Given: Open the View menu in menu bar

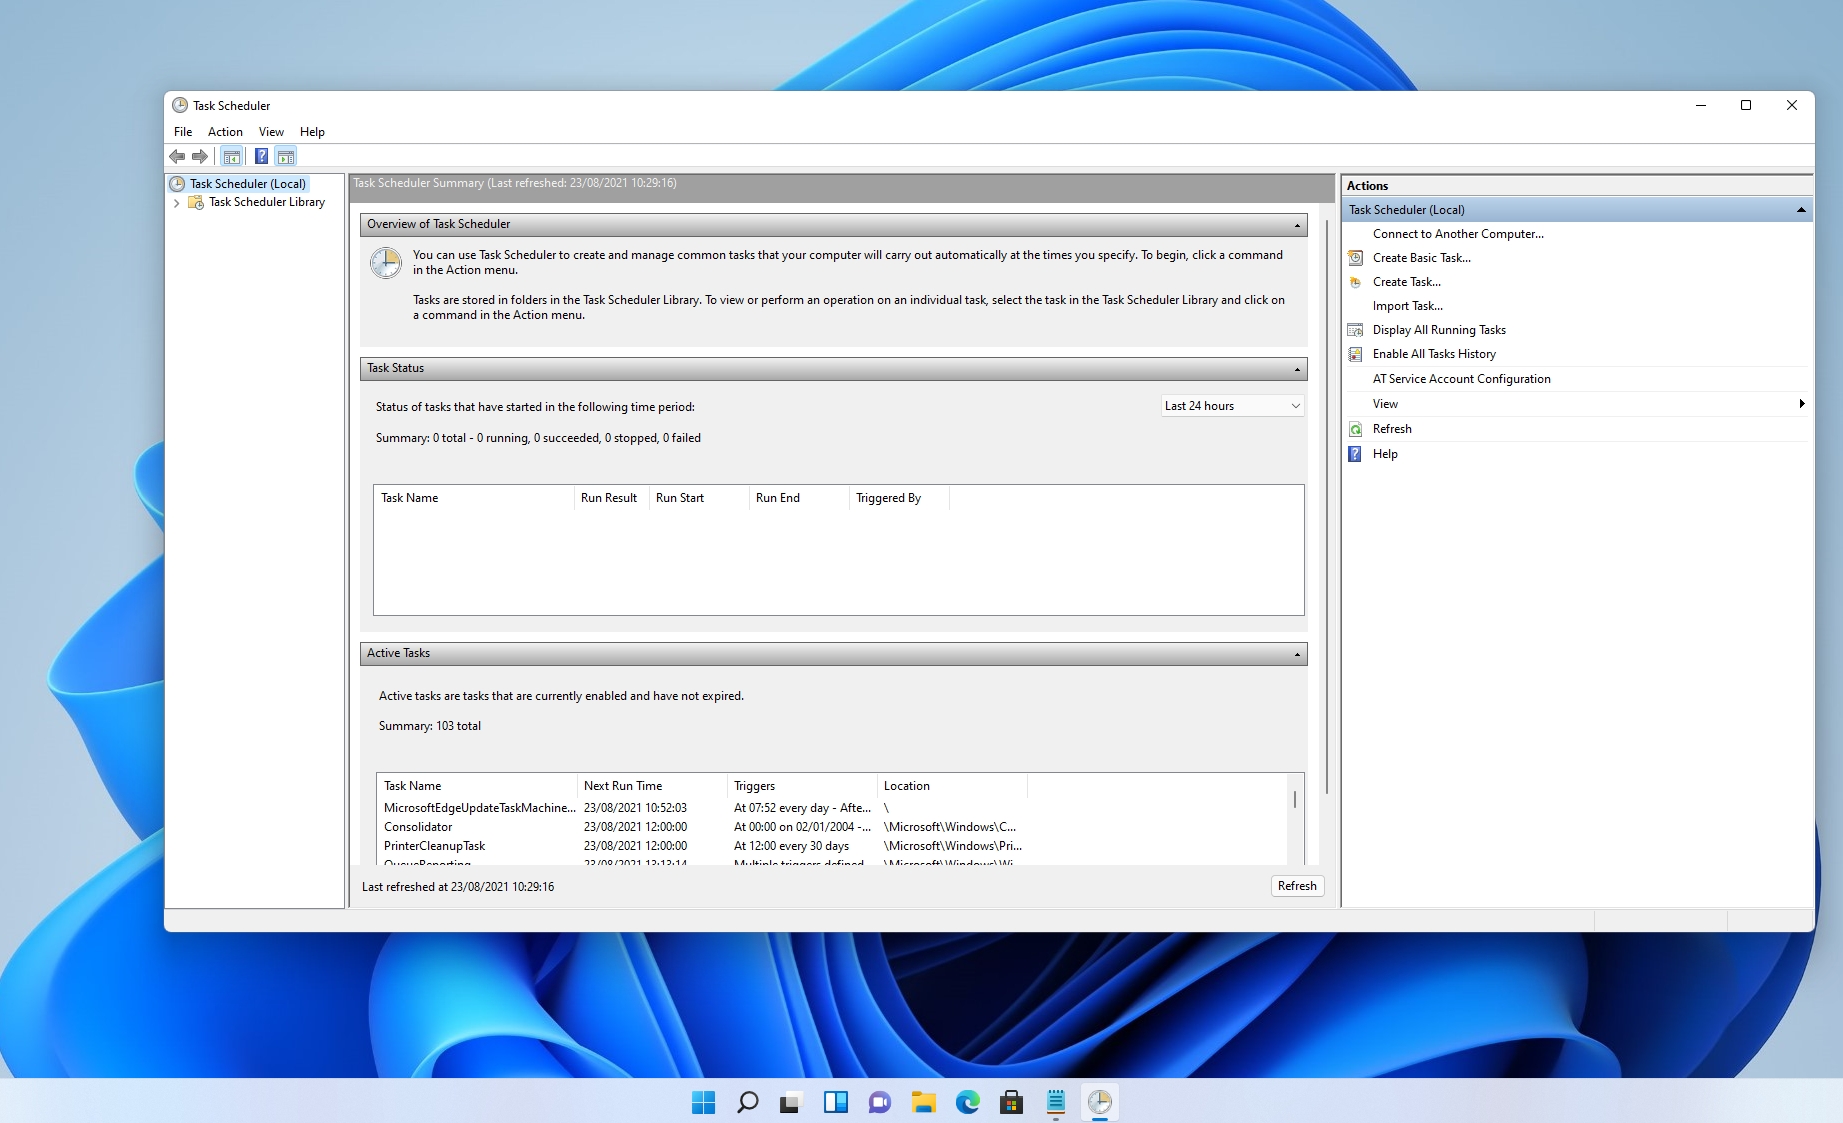Looking at the screenshot, I should 271,132.
